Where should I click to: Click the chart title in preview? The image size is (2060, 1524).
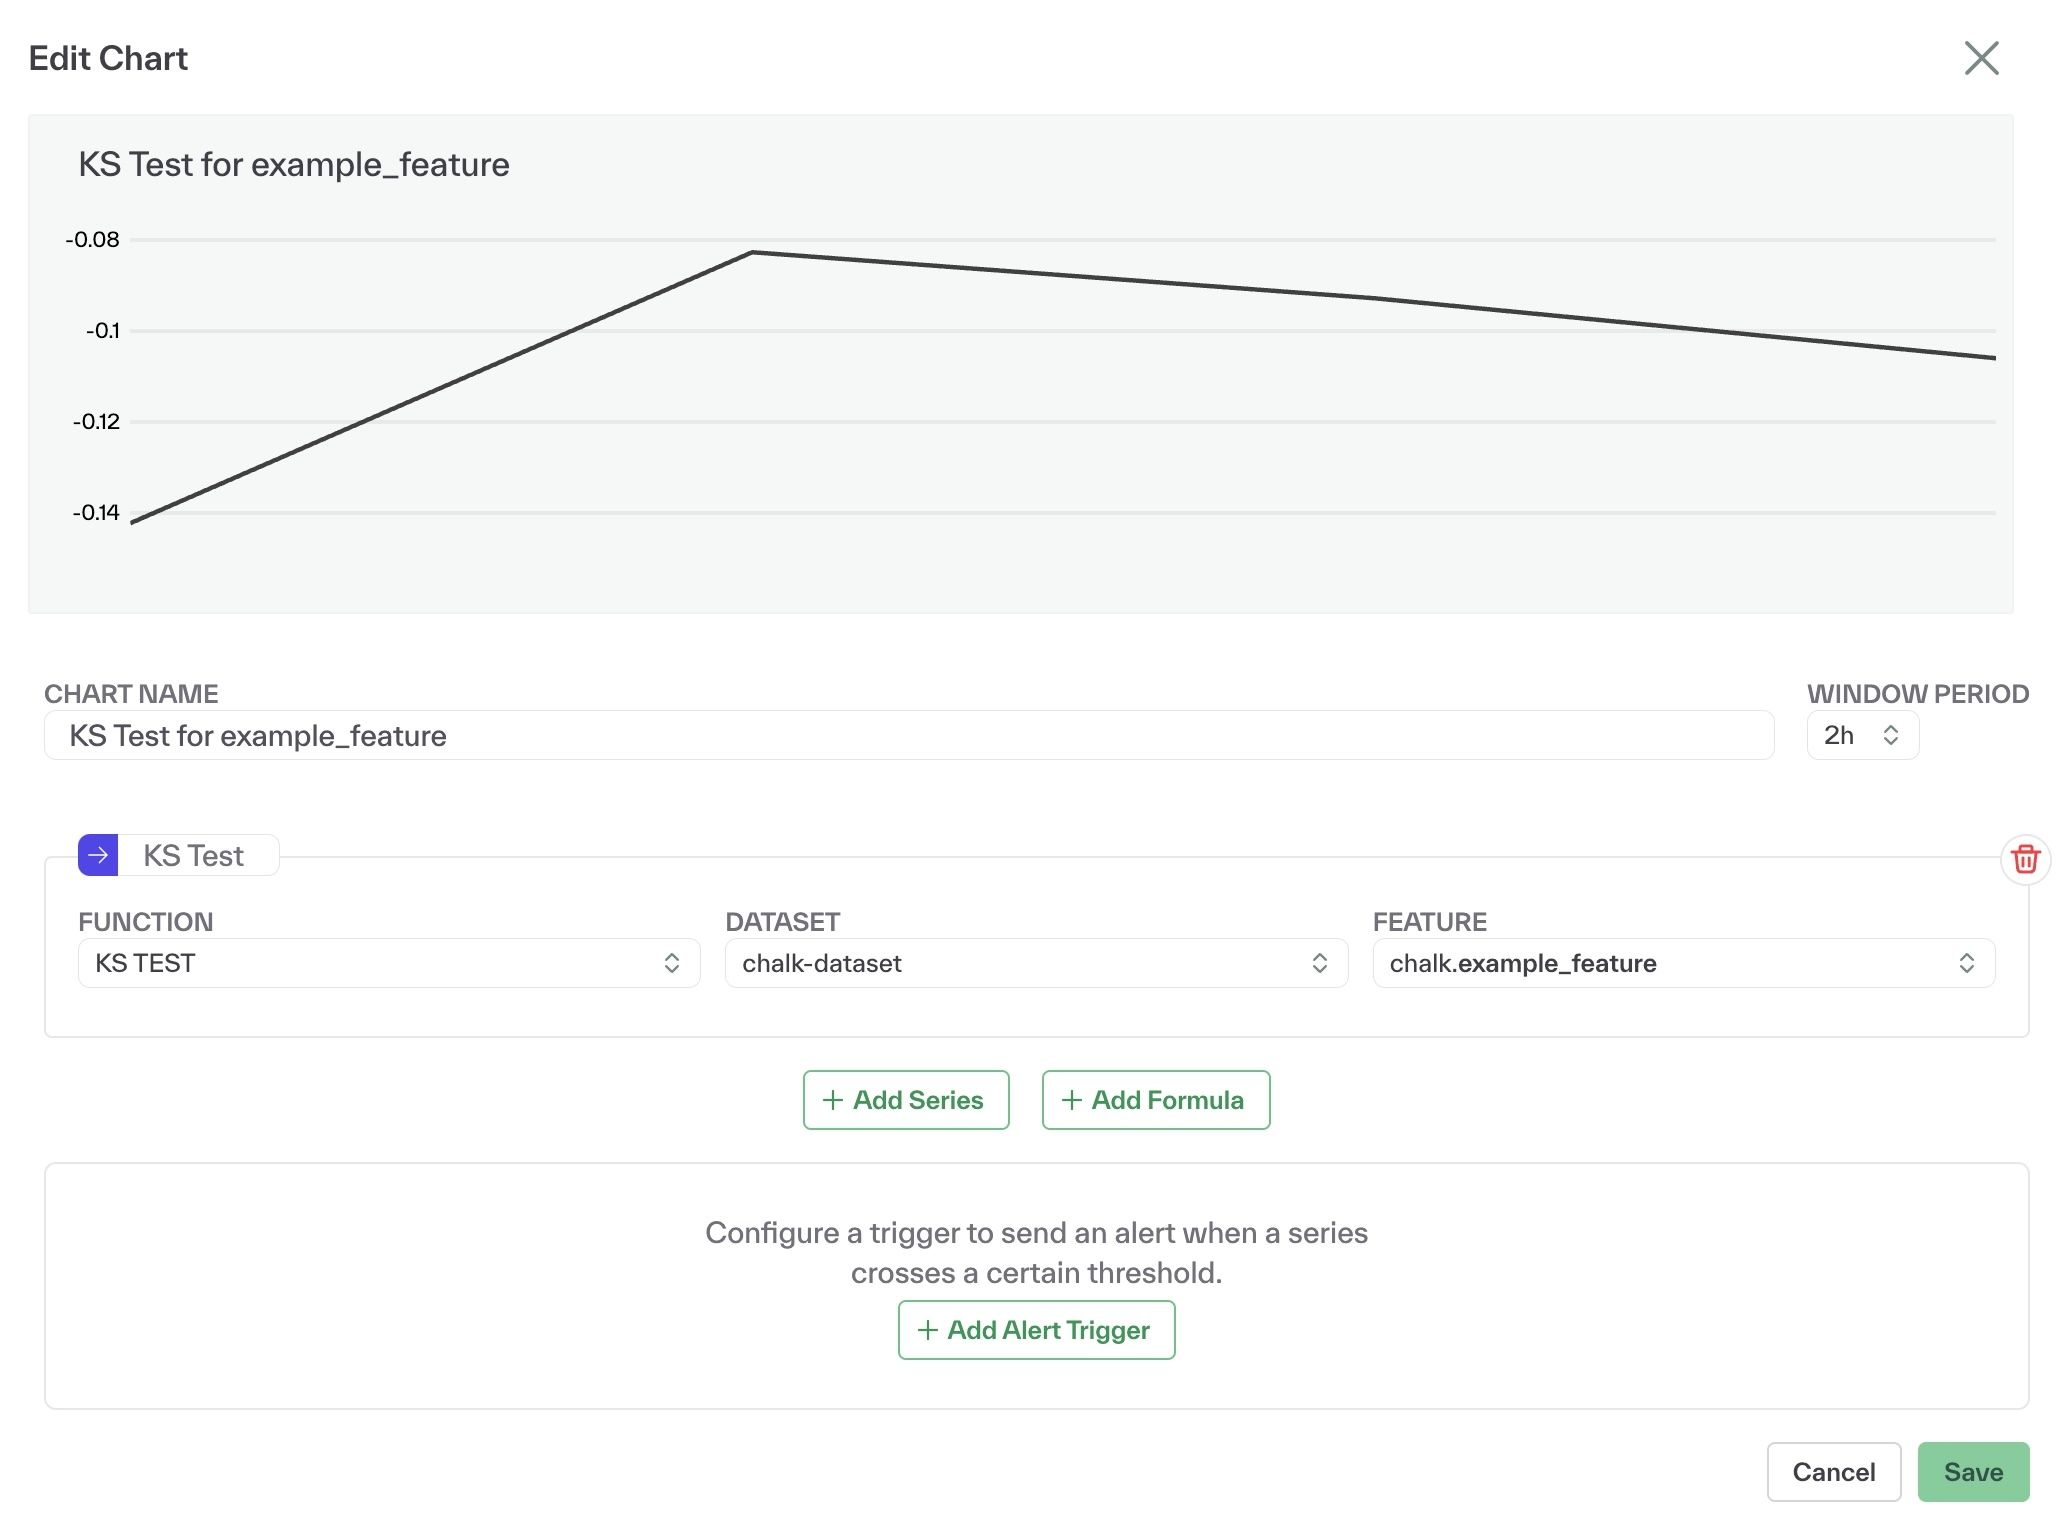coord(294,164)
